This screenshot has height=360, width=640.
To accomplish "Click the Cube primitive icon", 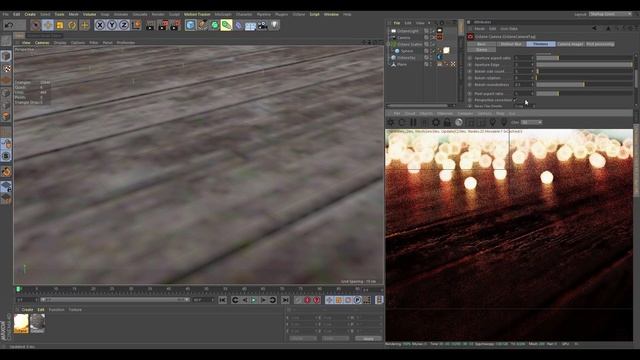I will click(x=190, y=25).
